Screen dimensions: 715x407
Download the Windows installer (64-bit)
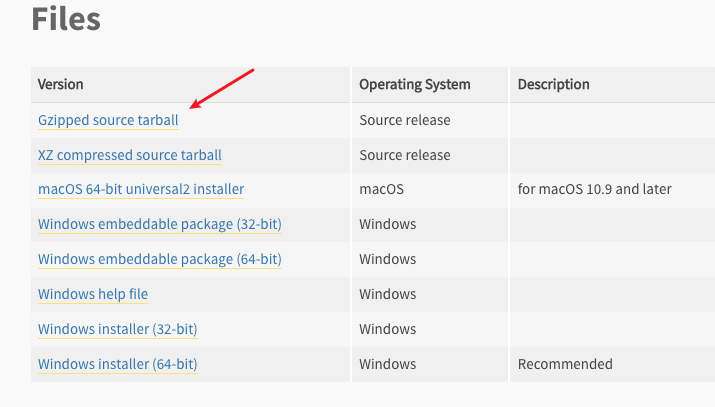117,364
